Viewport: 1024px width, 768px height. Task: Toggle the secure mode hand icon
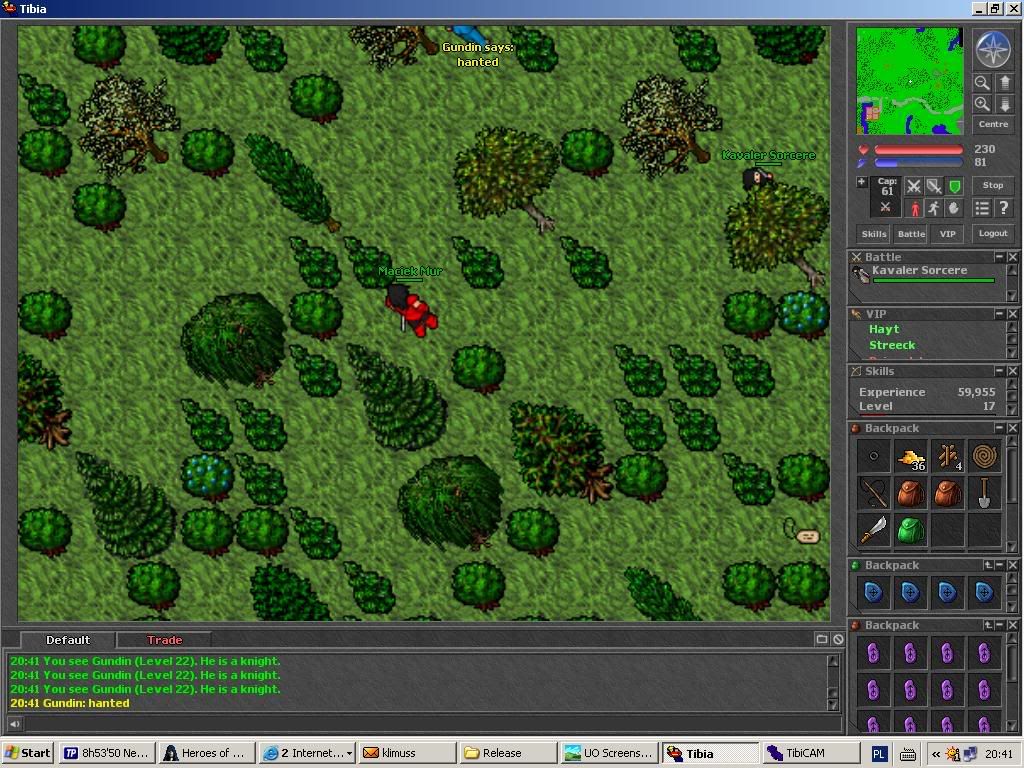954,208
